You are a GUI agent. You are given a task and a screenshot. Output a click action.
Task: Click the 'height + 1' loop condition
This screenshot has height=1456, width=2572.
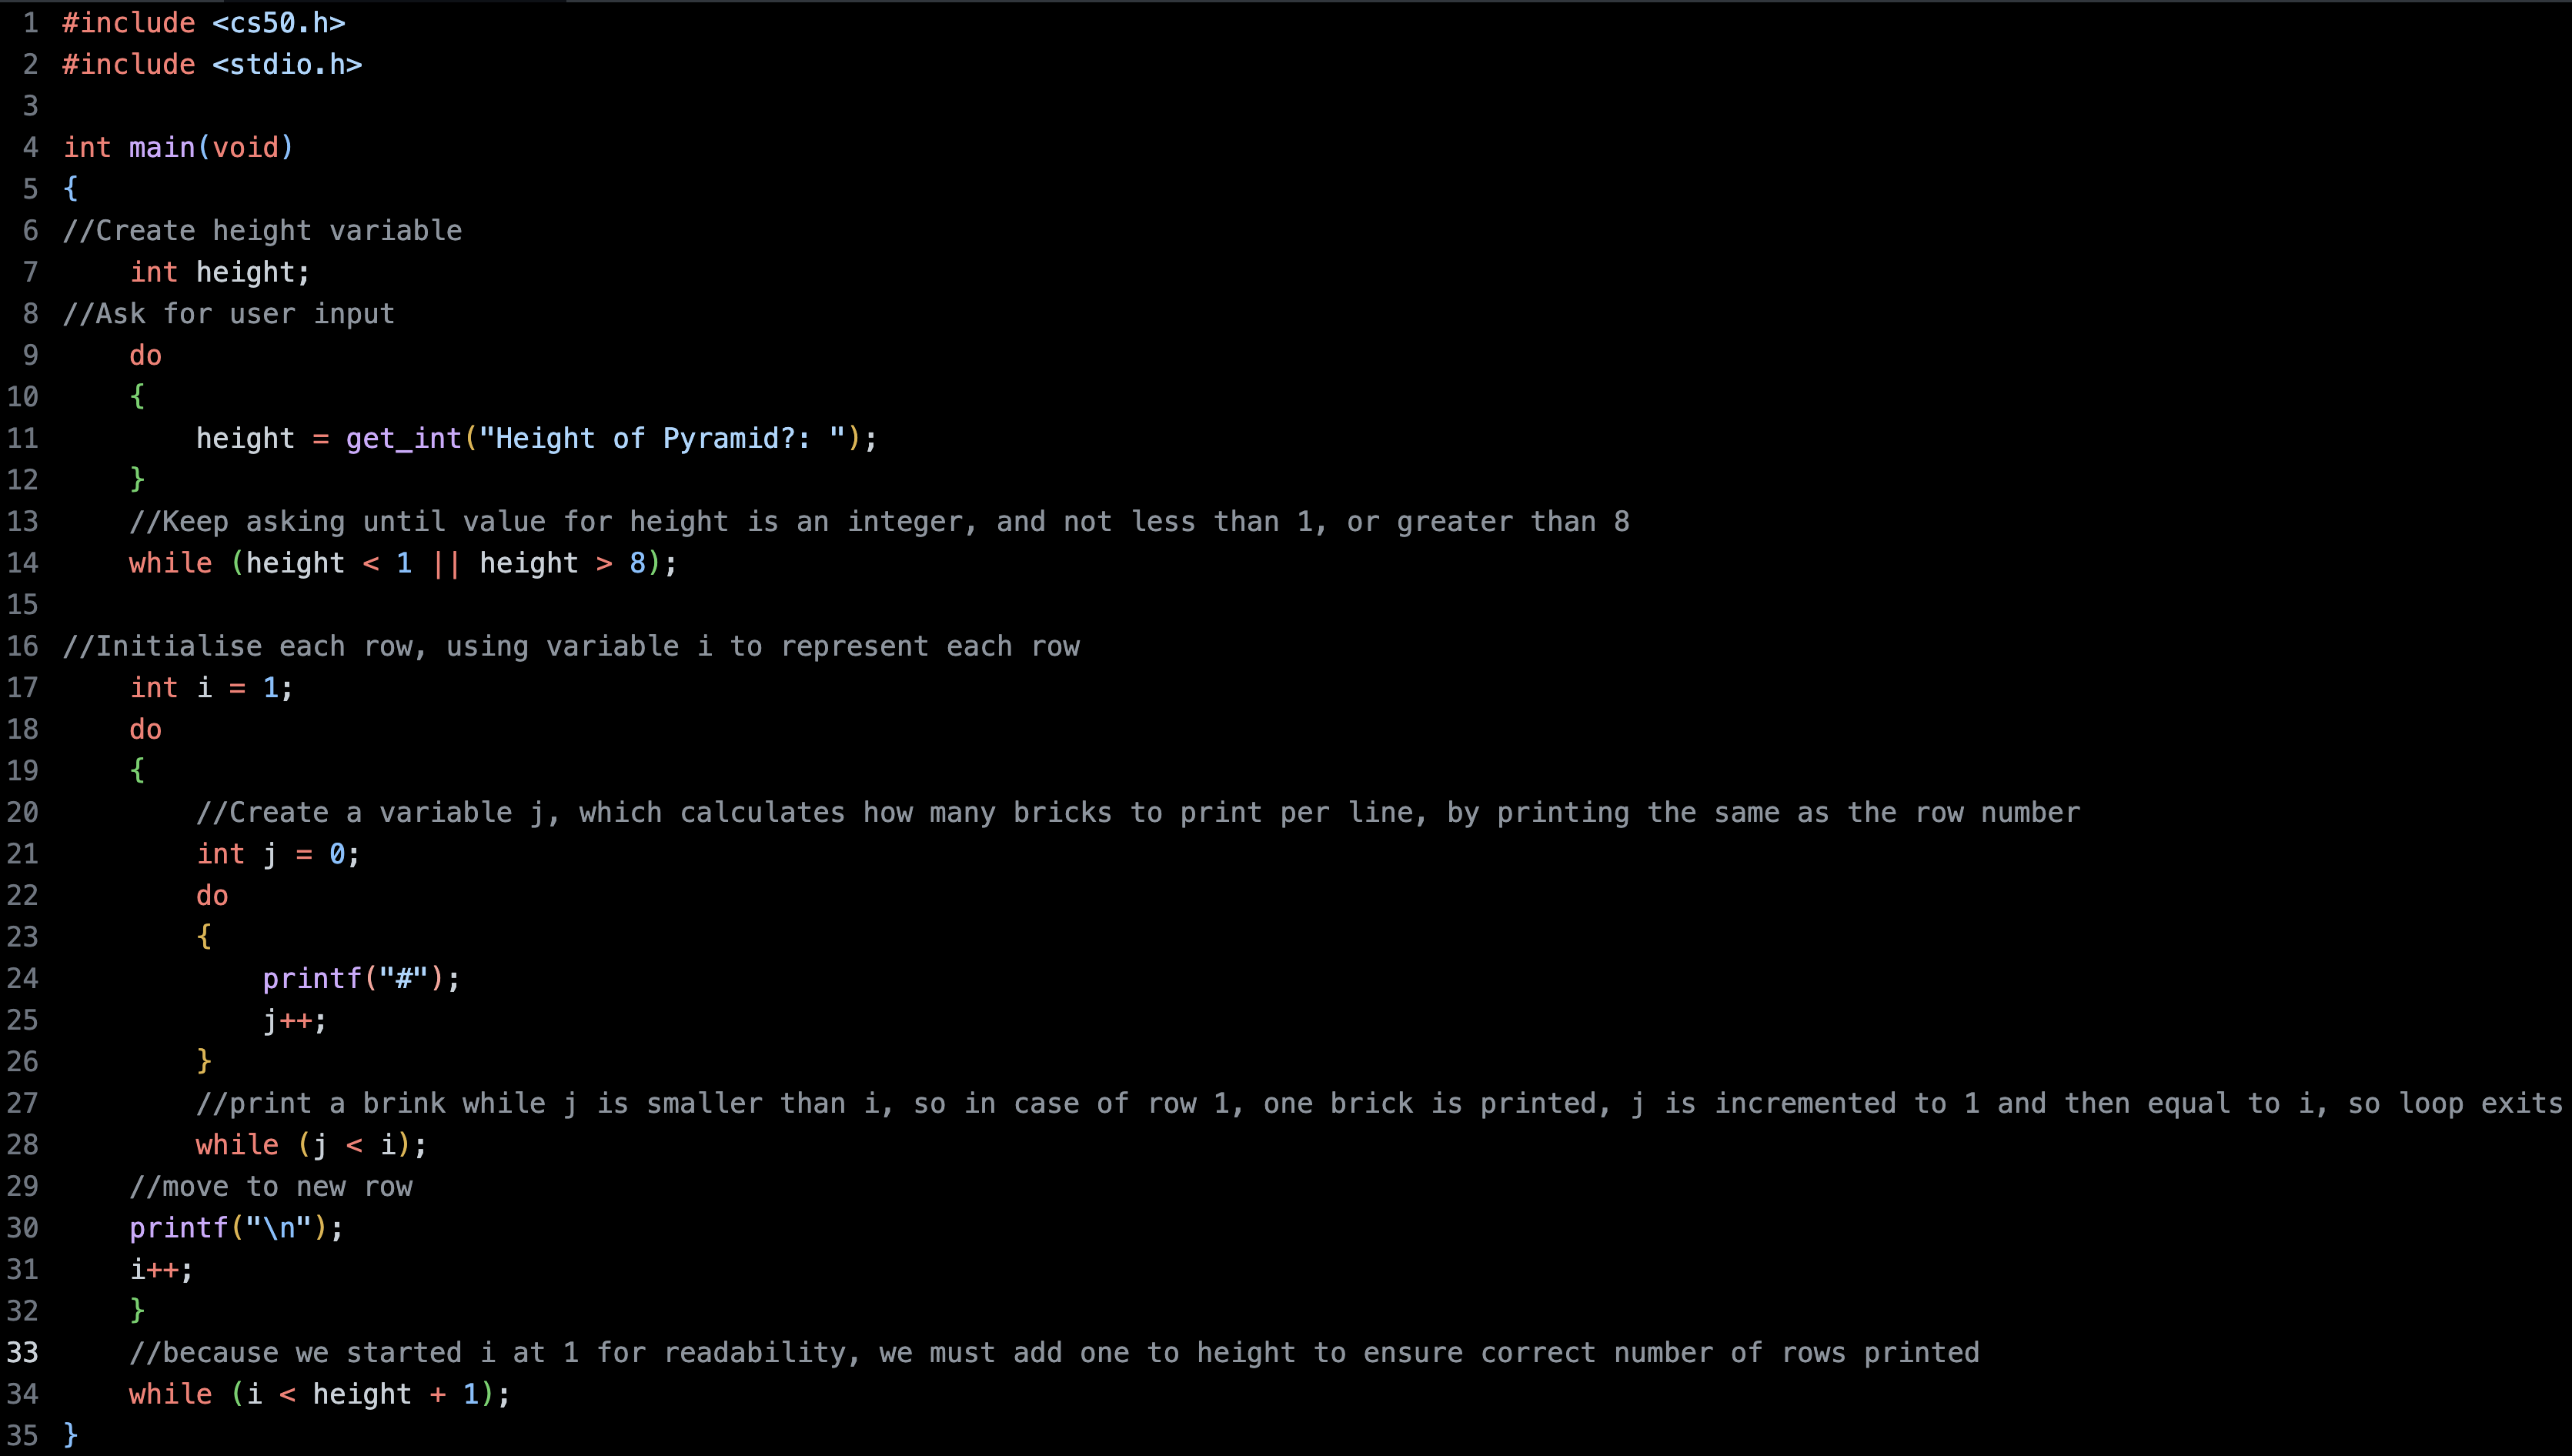(396, 1395)
